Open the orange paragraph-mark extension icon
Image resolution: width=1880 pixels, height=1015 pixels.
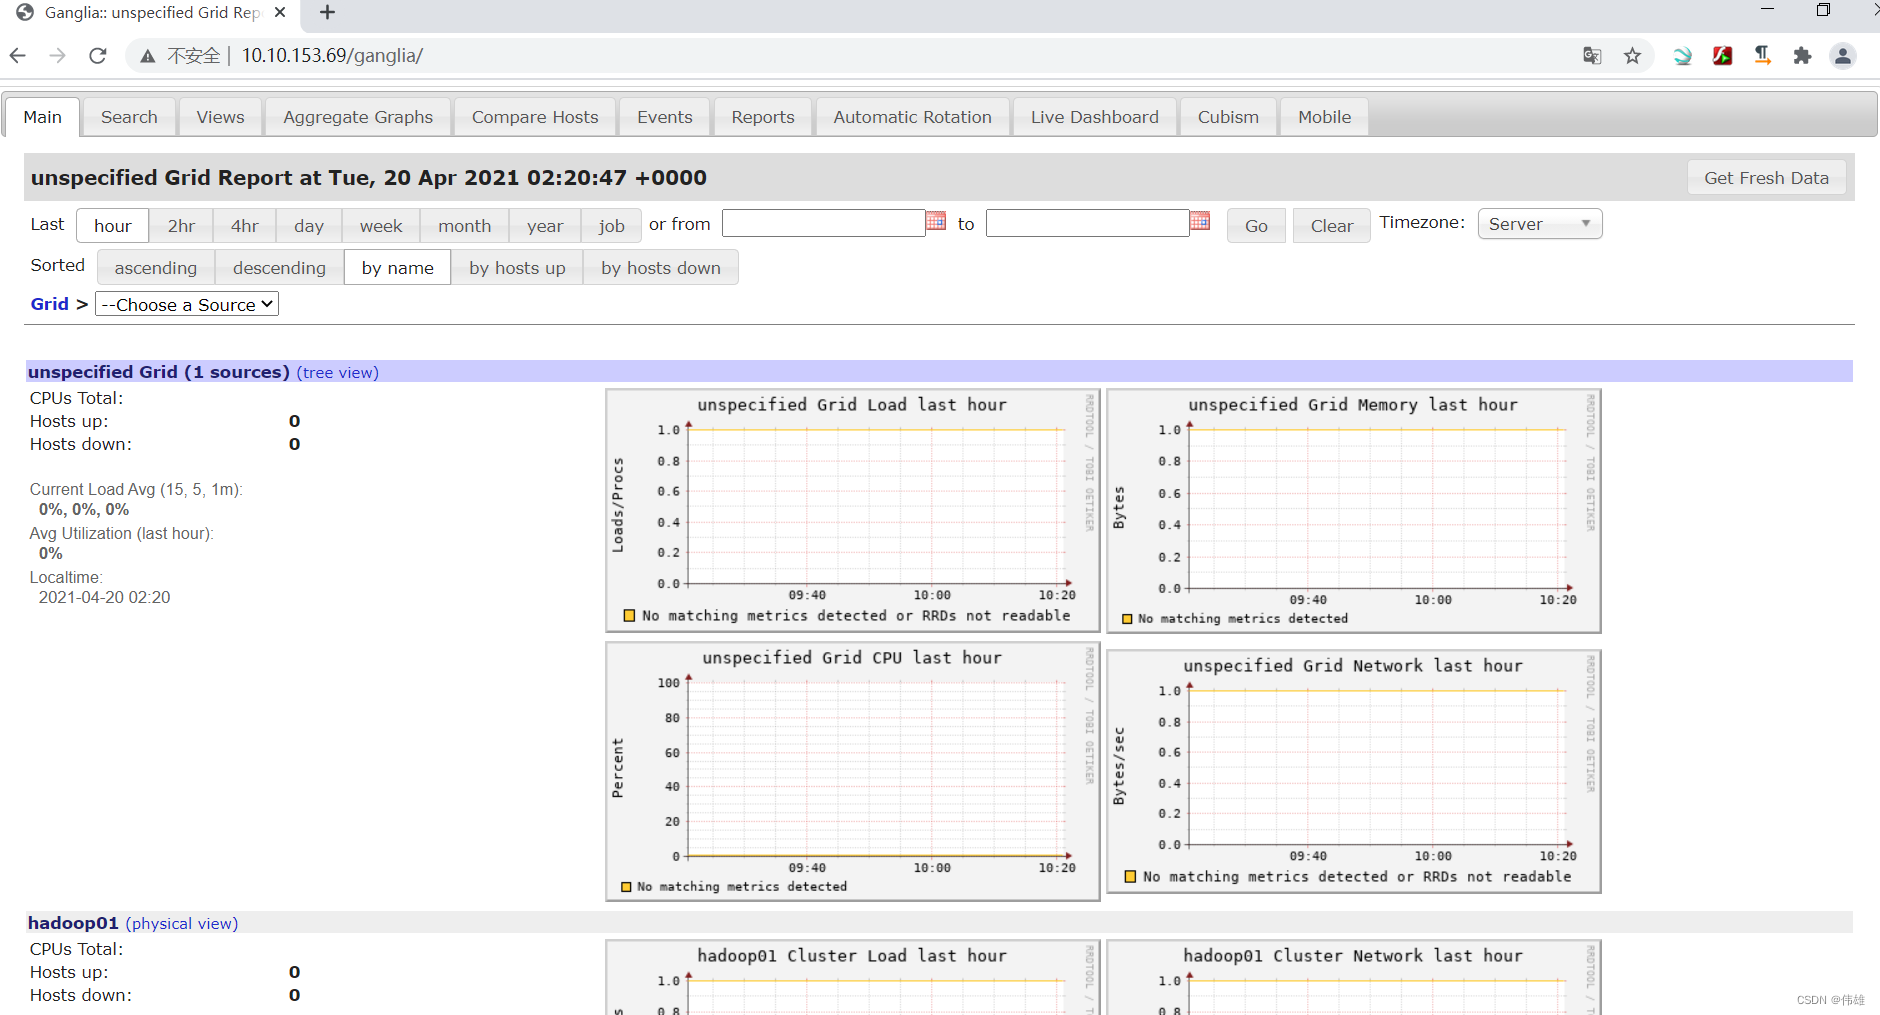(1762, 56)
